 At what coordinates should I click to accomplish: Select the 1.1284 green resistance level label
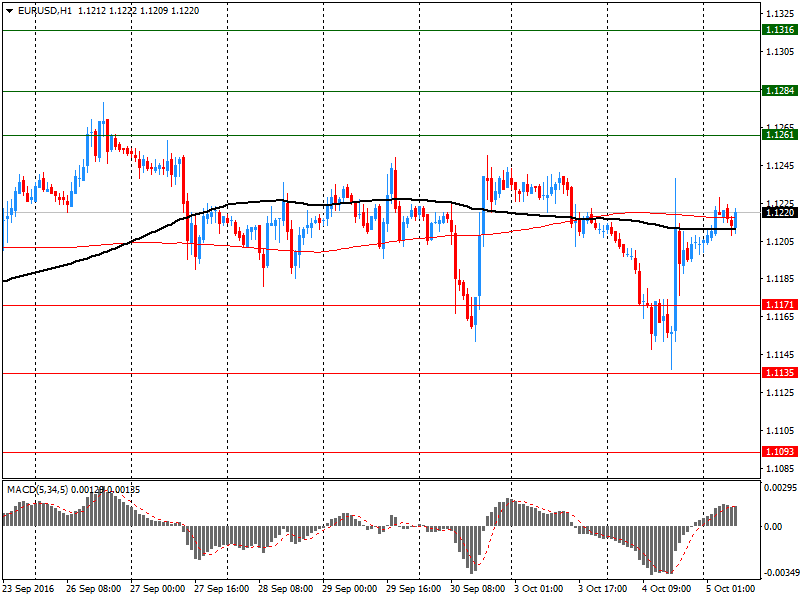[x=780, y=90]
